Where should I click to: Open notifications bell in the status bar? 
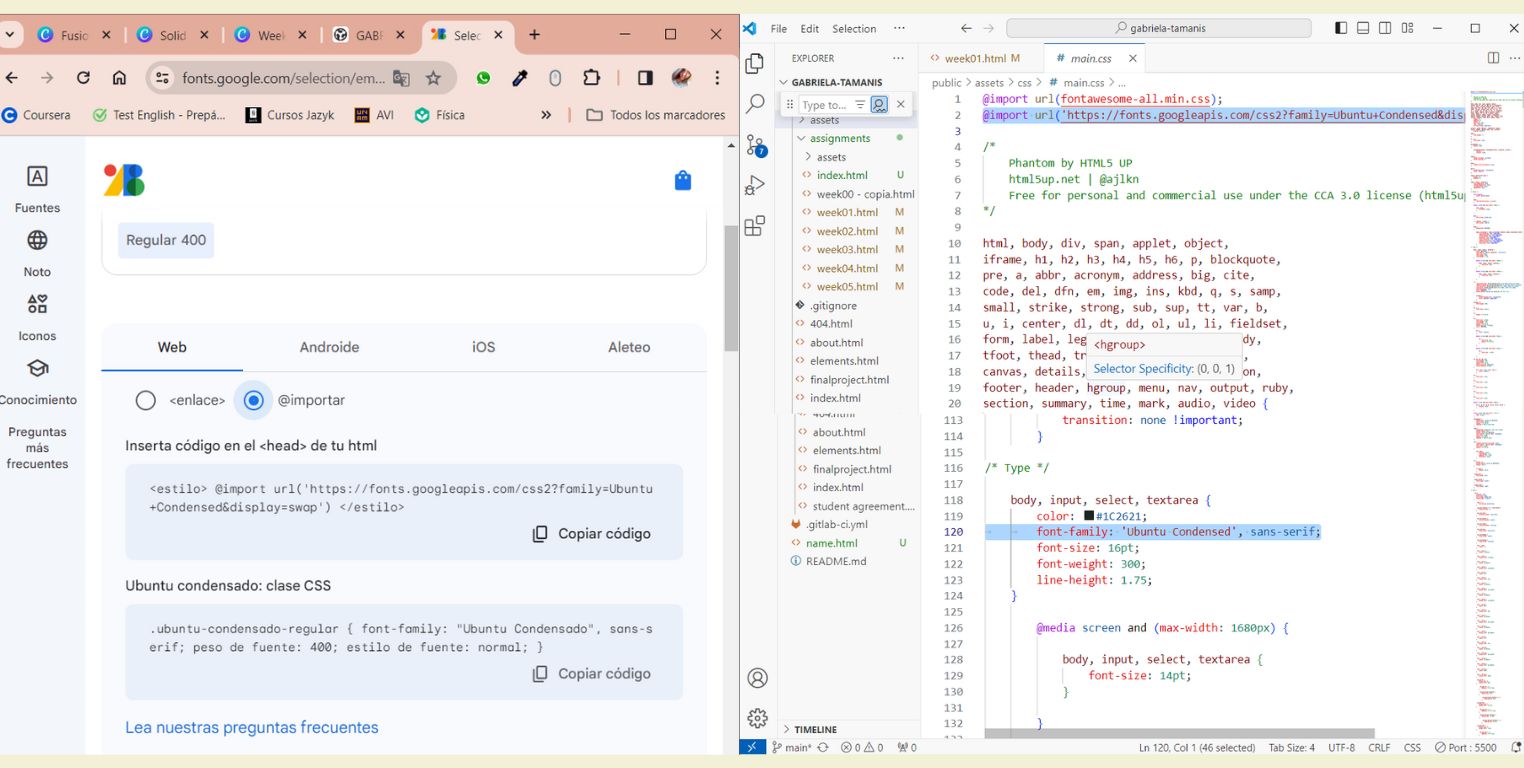pos(1515,747)
